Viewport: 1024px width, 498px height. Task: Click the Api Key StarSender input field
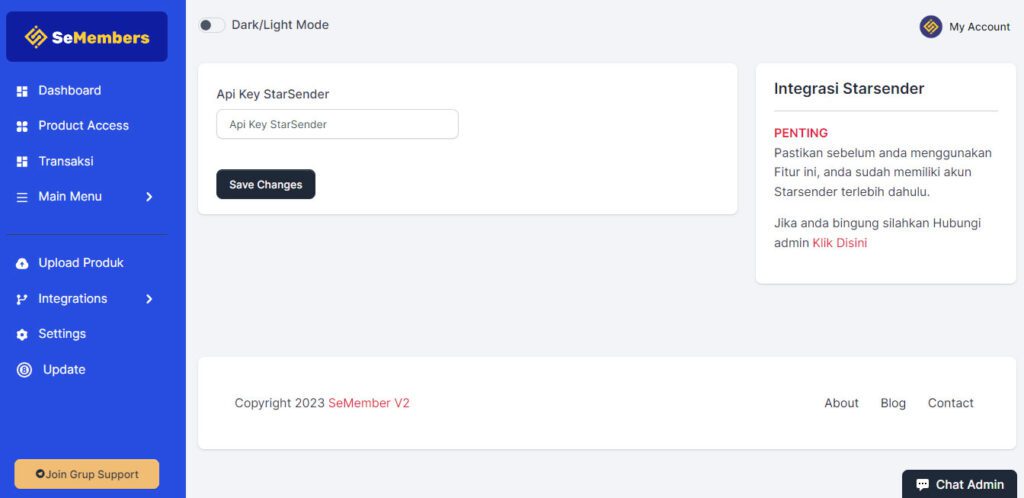point(337,124)
